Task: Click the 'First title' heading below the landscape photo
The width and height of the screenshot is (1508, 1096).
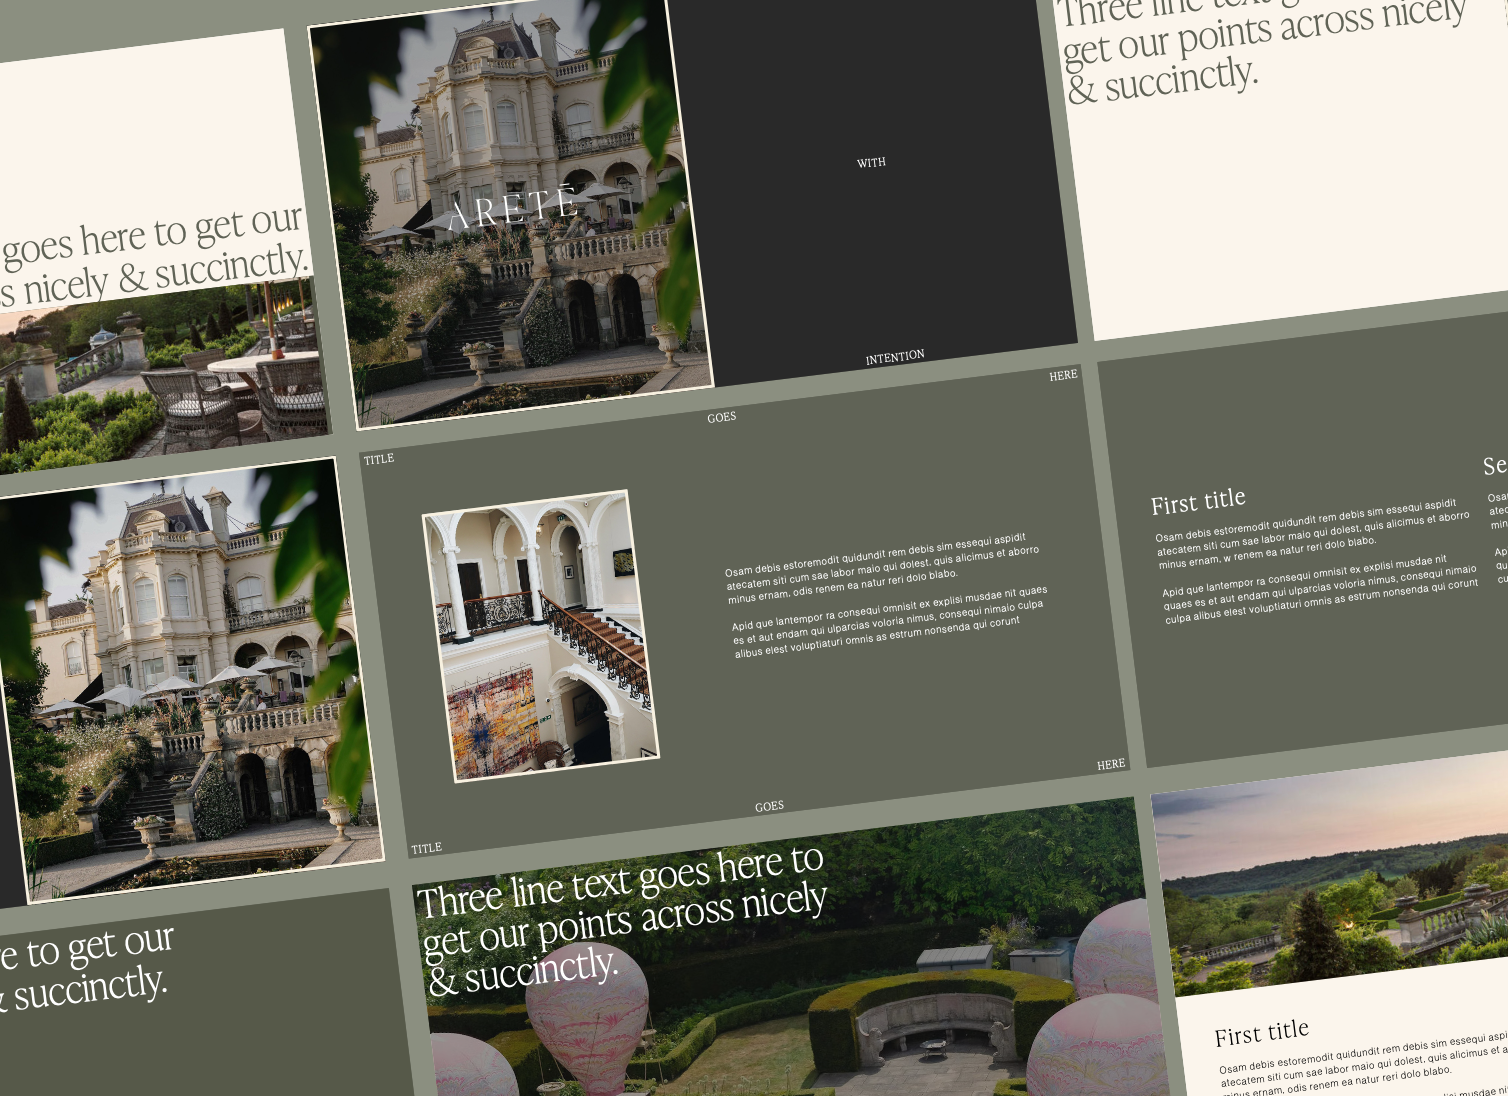Action: [x=1262, y=1033]
